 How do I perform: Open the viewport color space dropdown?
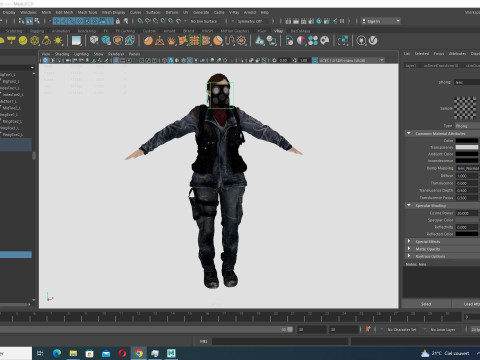(x=352, y=60)
